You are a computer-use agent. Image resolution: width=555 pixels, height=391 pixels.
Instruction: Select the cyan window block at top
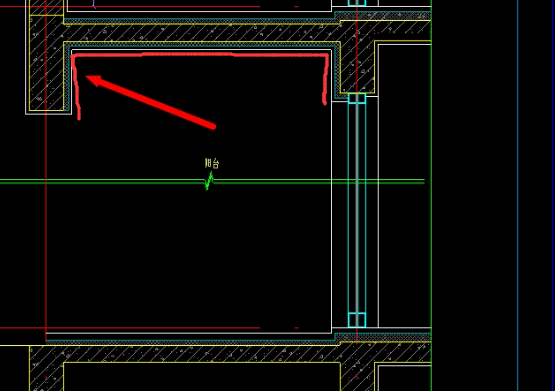pos(357,98)
